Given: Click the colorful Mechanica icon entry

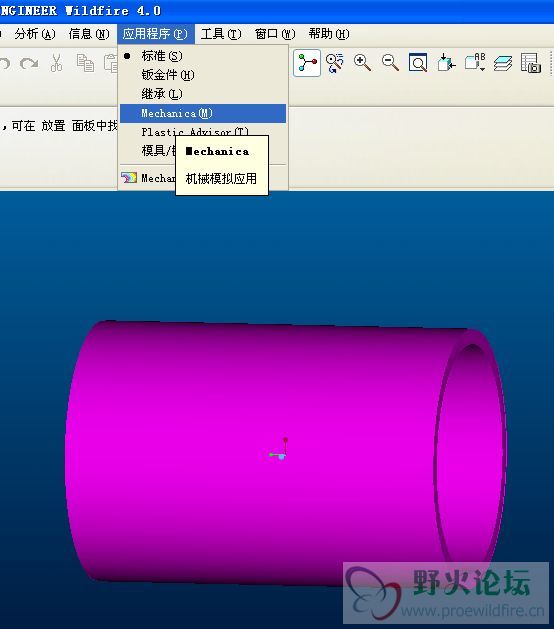Looking at the screenshot, I should click(148, 178).
